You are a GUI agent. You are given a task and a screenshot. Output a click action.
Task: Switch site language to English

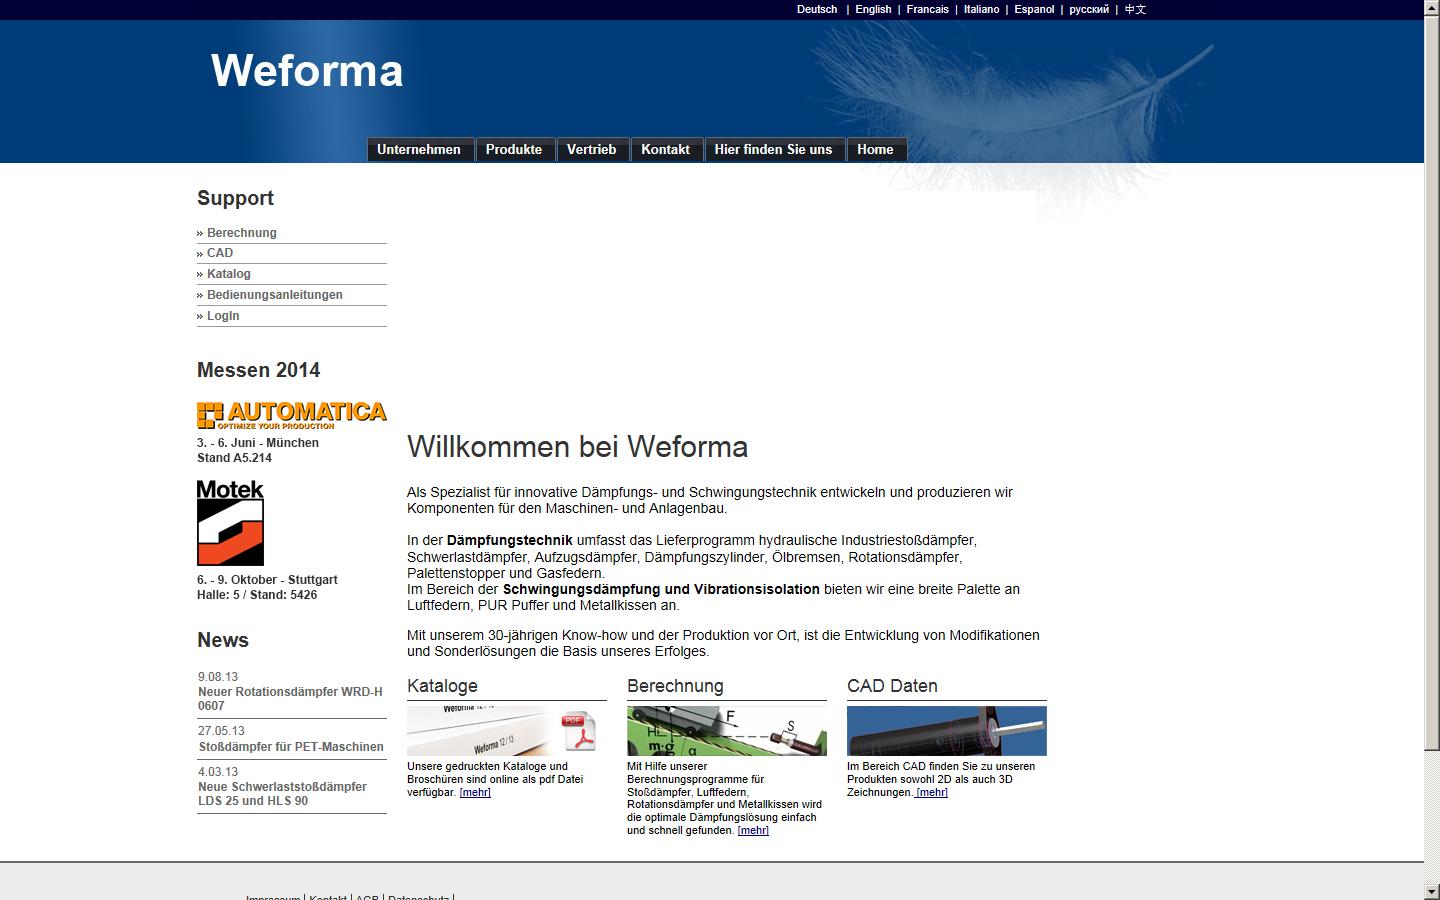pos(873,9)
